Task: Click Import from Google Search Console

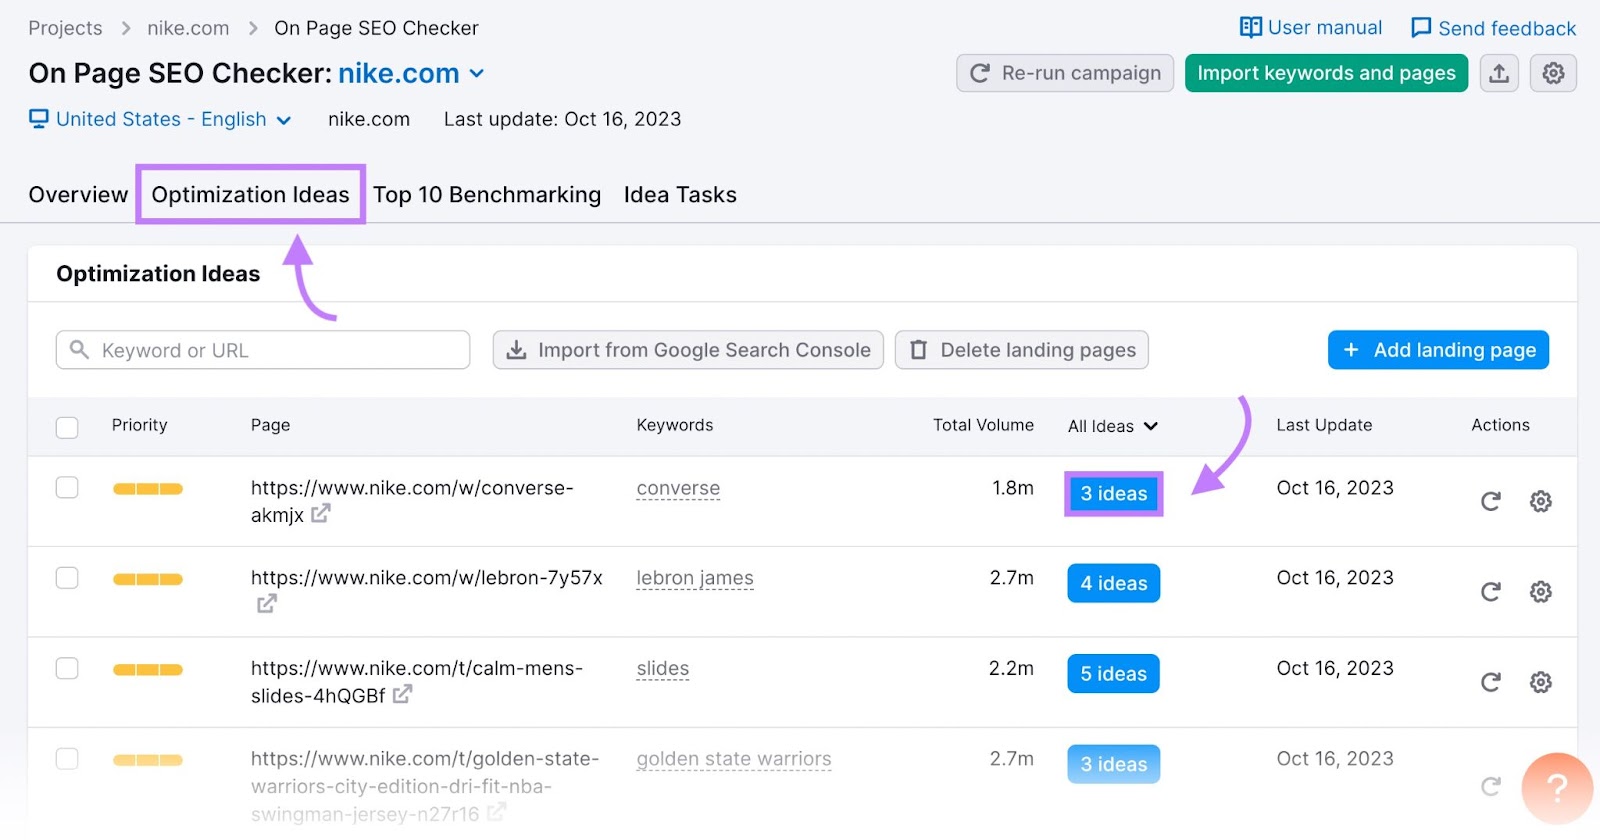Action: coord(688,350)
